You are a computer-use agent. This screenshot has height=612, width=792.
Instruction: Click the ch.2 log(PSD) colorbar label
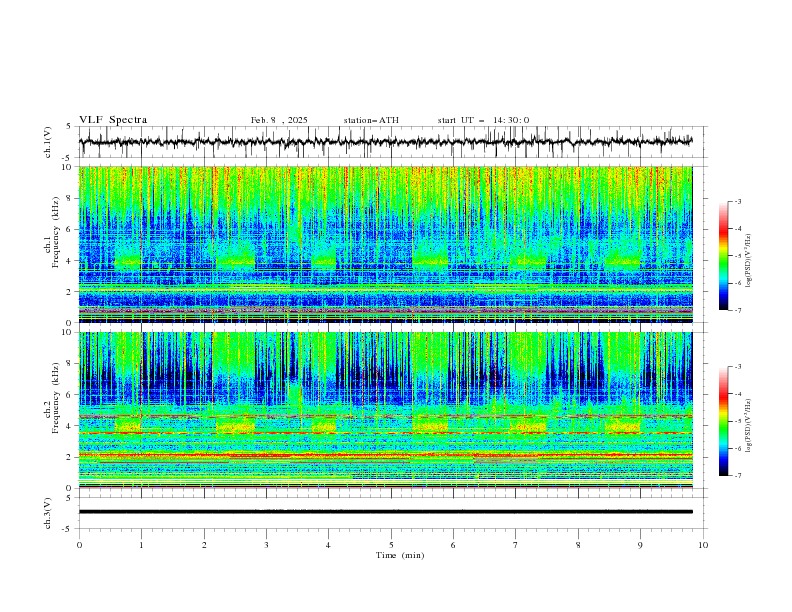[x=749, y=426]
